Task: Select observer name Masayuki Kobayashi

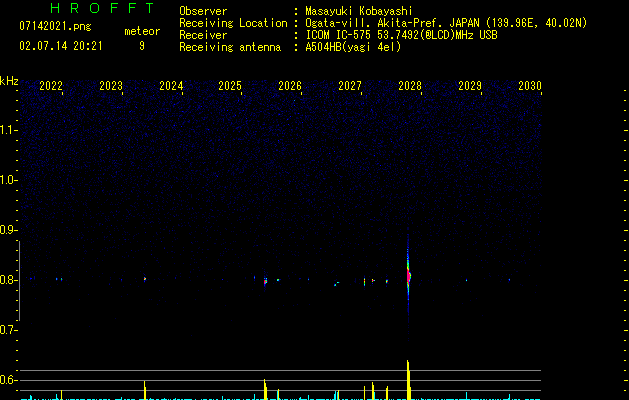Action: click(x=359, y=11)
